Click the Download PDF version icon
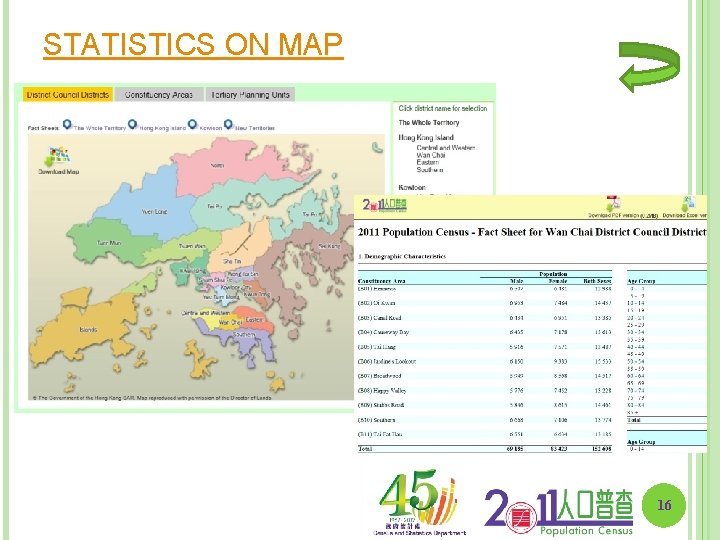720x540 pixels. coord(613,204)
